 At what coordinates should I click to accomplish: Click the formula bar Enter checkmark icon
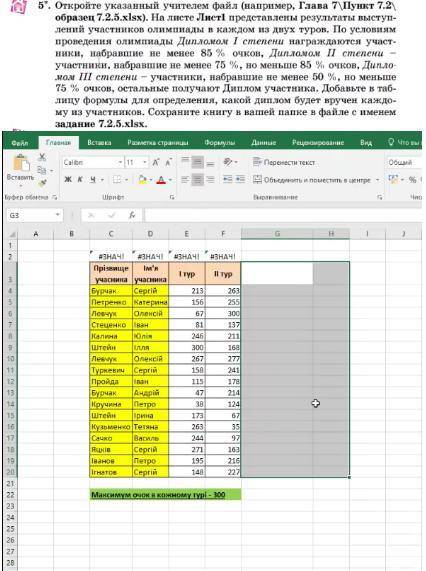[112, 215]
